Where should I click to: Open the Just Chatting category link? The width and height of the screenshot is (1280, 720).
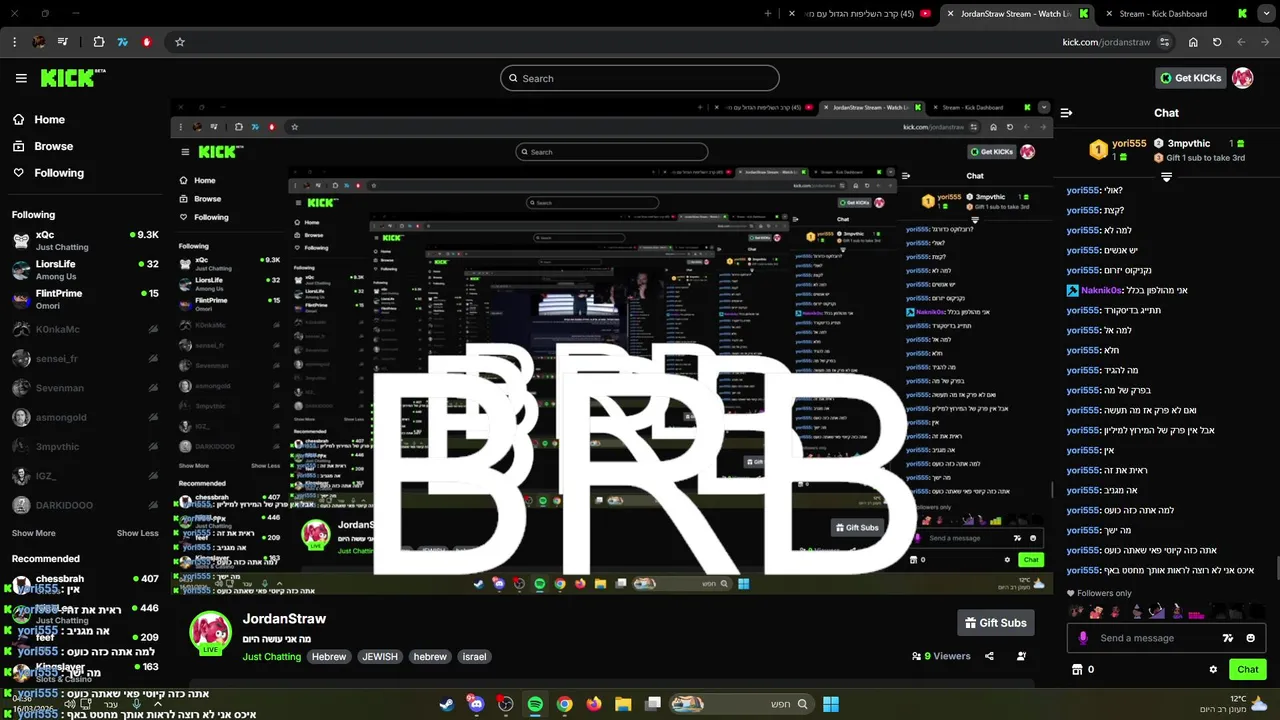(271, 657)
